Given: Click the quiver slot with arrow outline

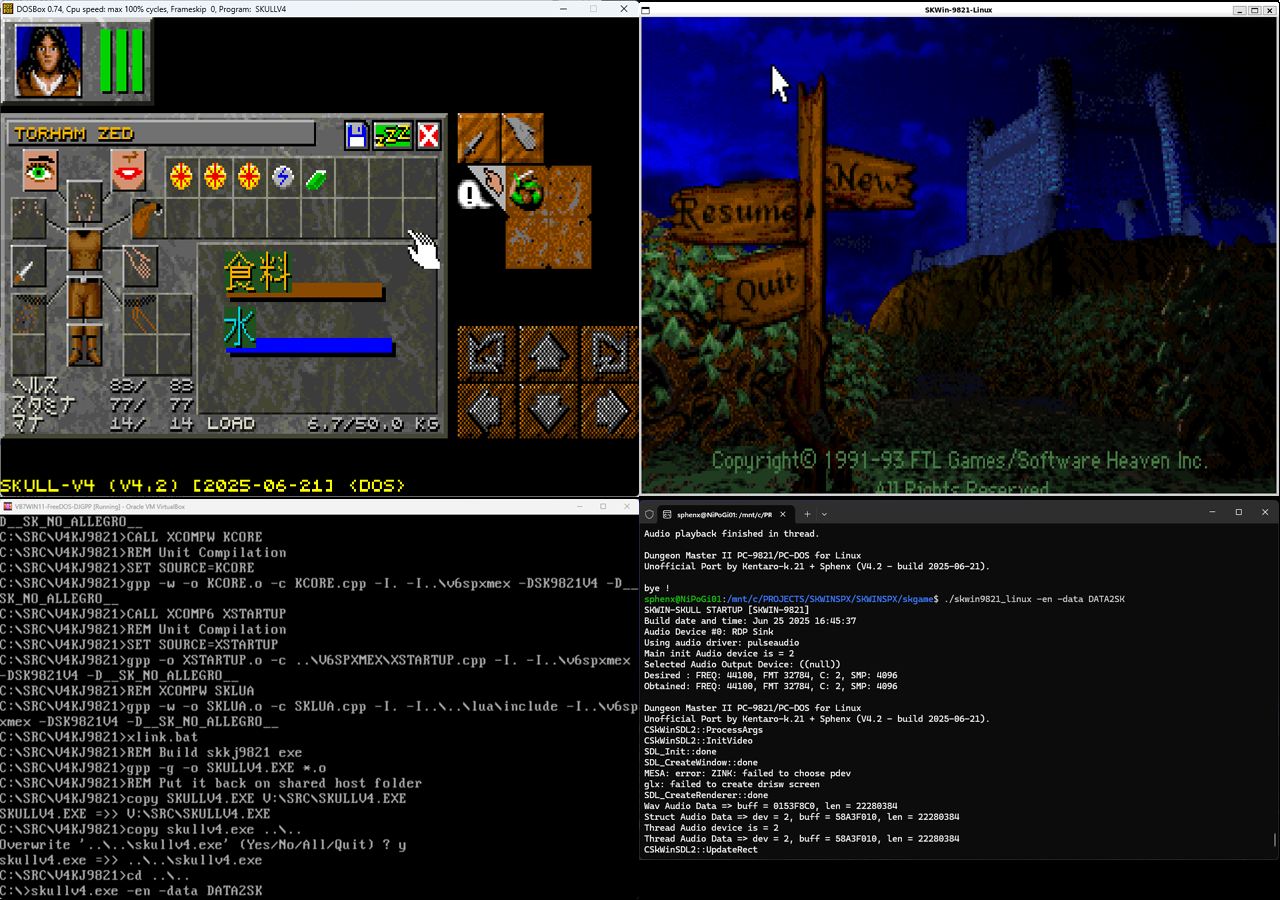Looking at the screenshot, I should 140,314.
